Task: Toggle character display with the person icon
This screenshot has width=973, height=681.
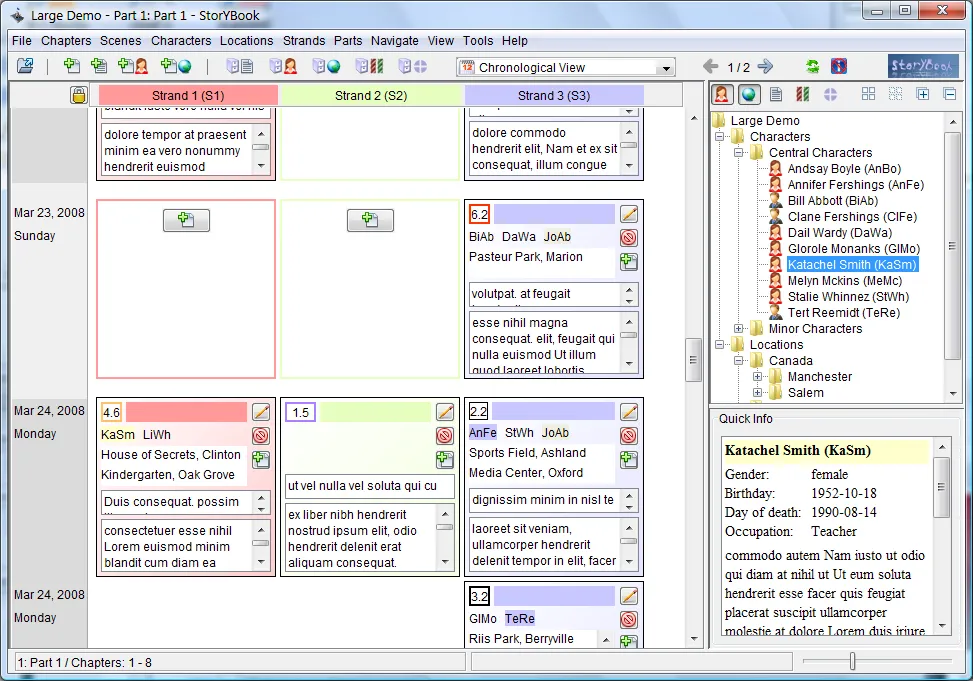Action: coord(721,93)
